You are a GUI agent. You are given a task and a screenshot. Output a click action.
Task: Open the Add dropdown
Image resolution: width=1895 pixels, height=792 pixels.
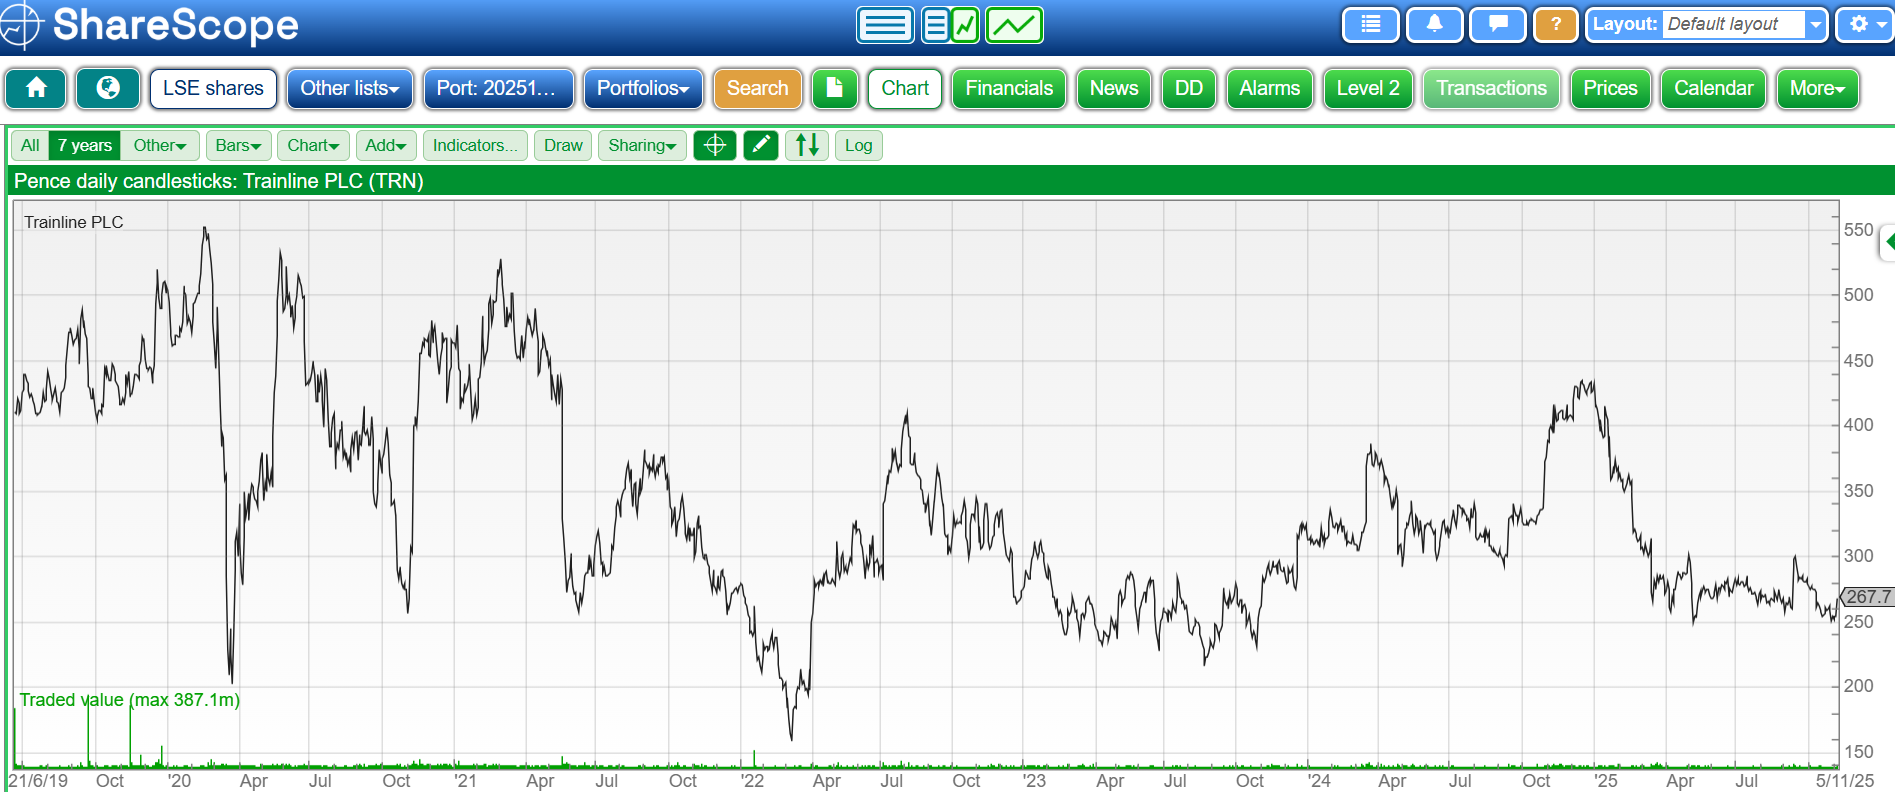click(386, 145)
